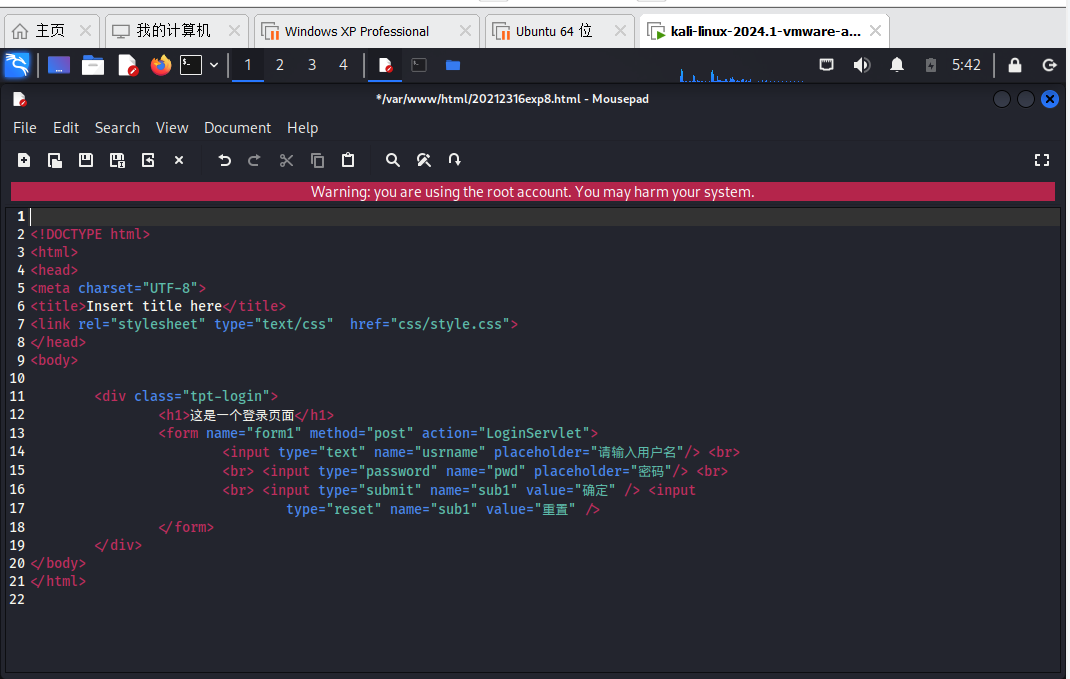Expand the terminal launcher dropdown arrow
Screen dimensions: 1070x679
[214, 65]
